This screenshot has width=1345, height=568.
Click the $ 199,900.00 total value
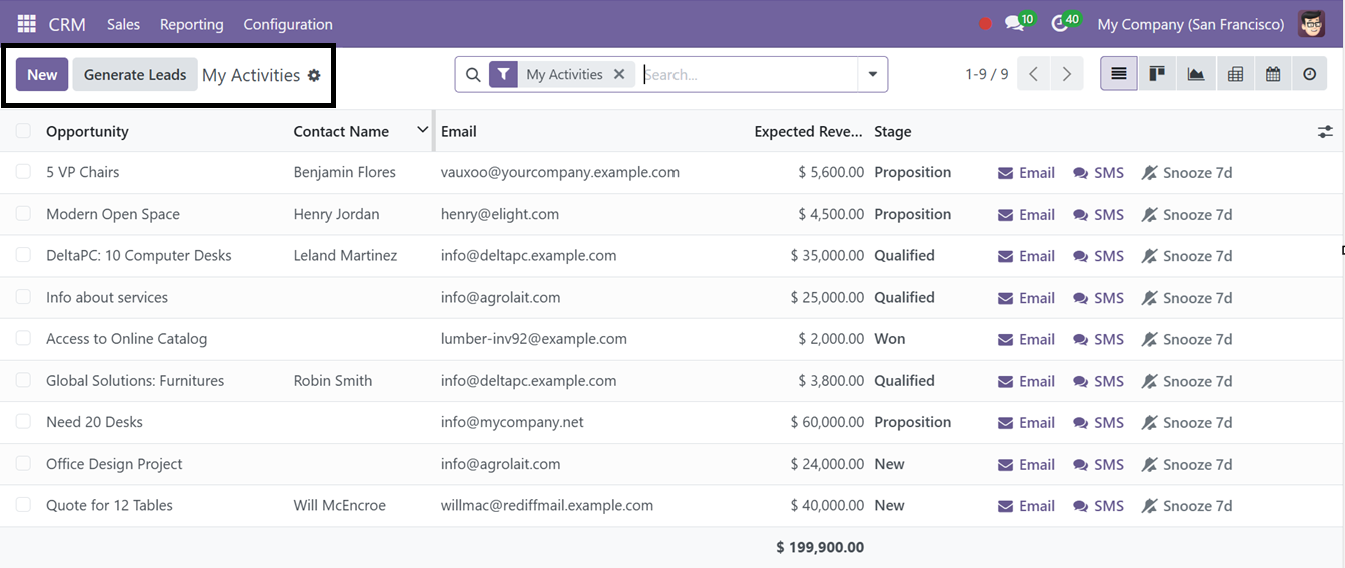pos(820,547)
